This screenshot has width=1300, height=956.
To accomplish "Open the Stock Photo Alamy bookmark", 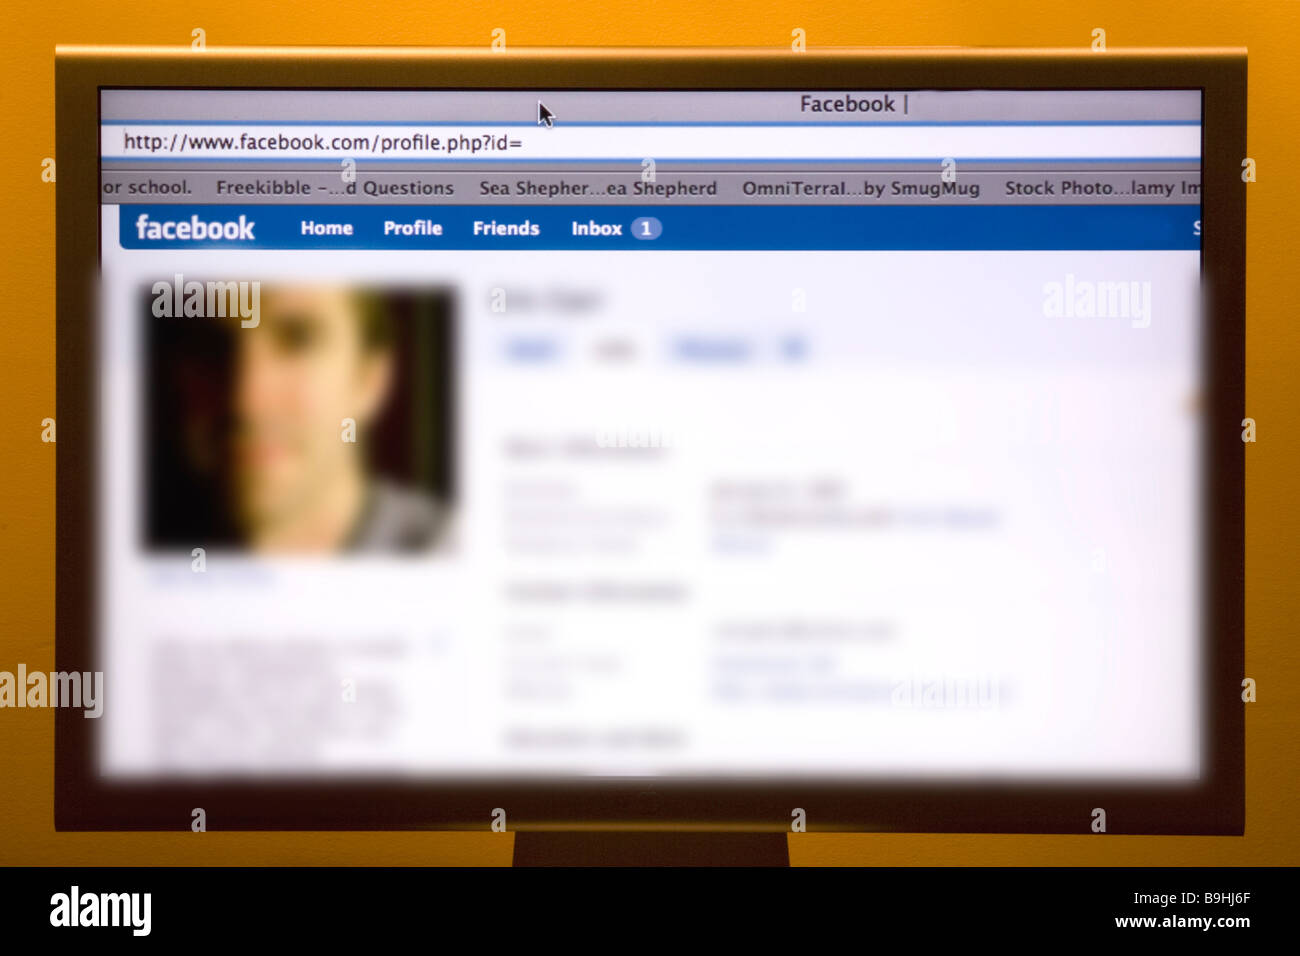I will click(1102, 188).
